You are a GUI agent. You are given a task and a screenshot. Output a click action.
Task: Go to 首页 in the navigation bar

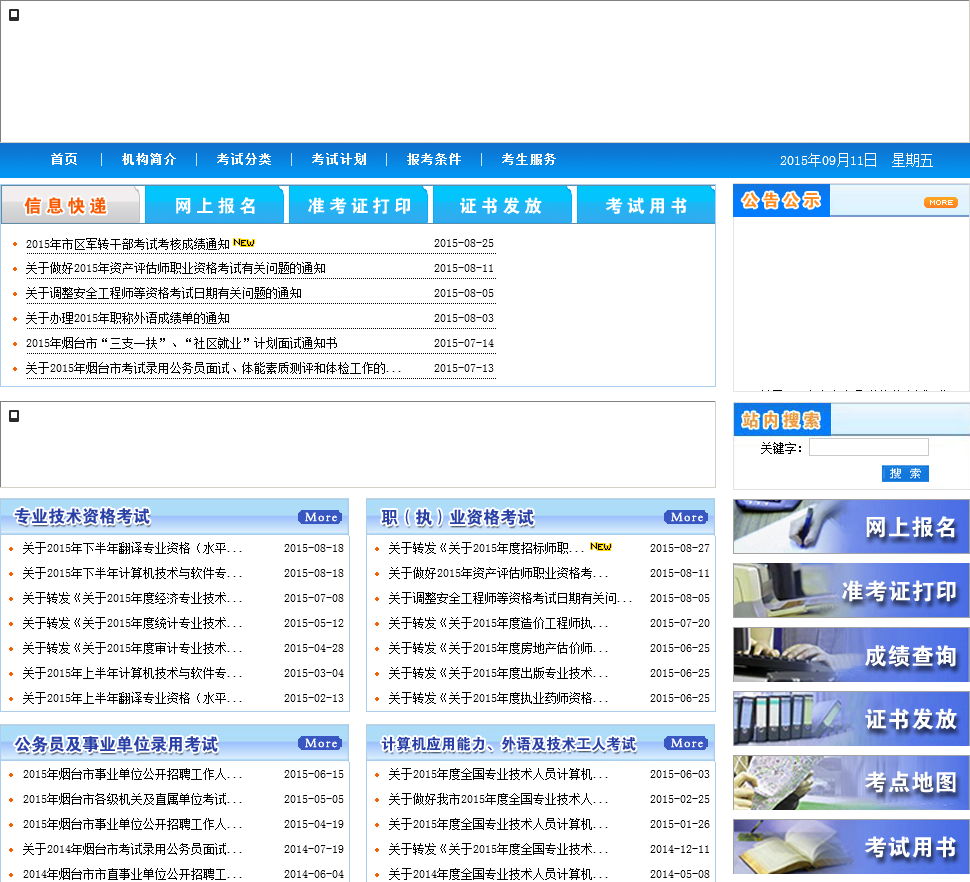64,160
